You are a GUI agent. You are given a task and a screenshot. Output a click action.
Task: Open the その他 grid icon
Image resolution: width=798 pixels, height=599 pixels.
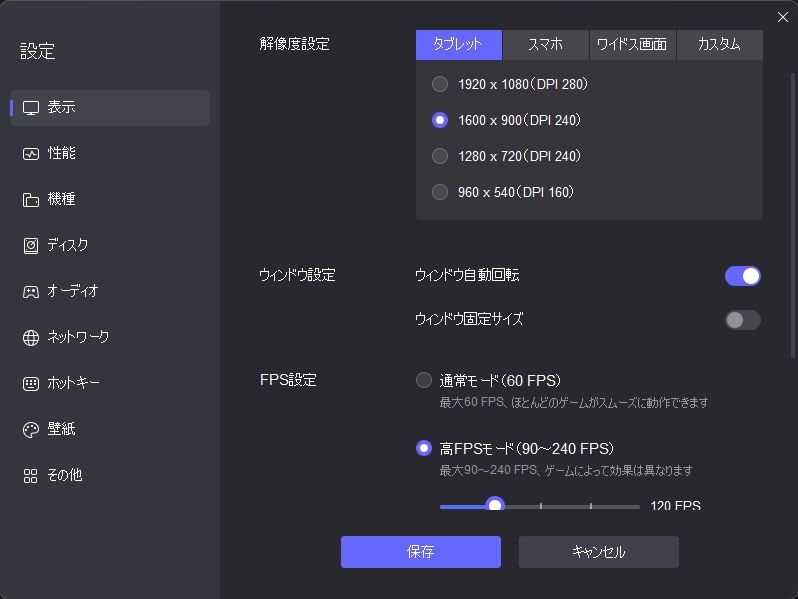pyautogui.click(x=31, y=476)
